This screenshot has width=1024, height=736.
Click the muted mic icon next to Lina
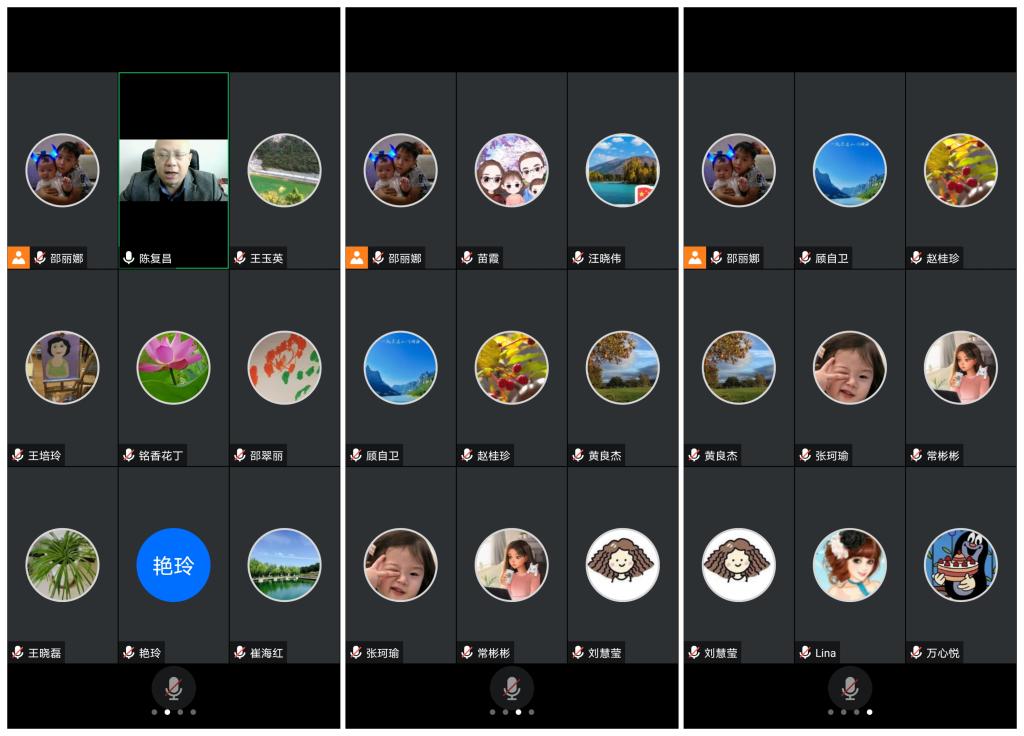click(x=805, y=653)
